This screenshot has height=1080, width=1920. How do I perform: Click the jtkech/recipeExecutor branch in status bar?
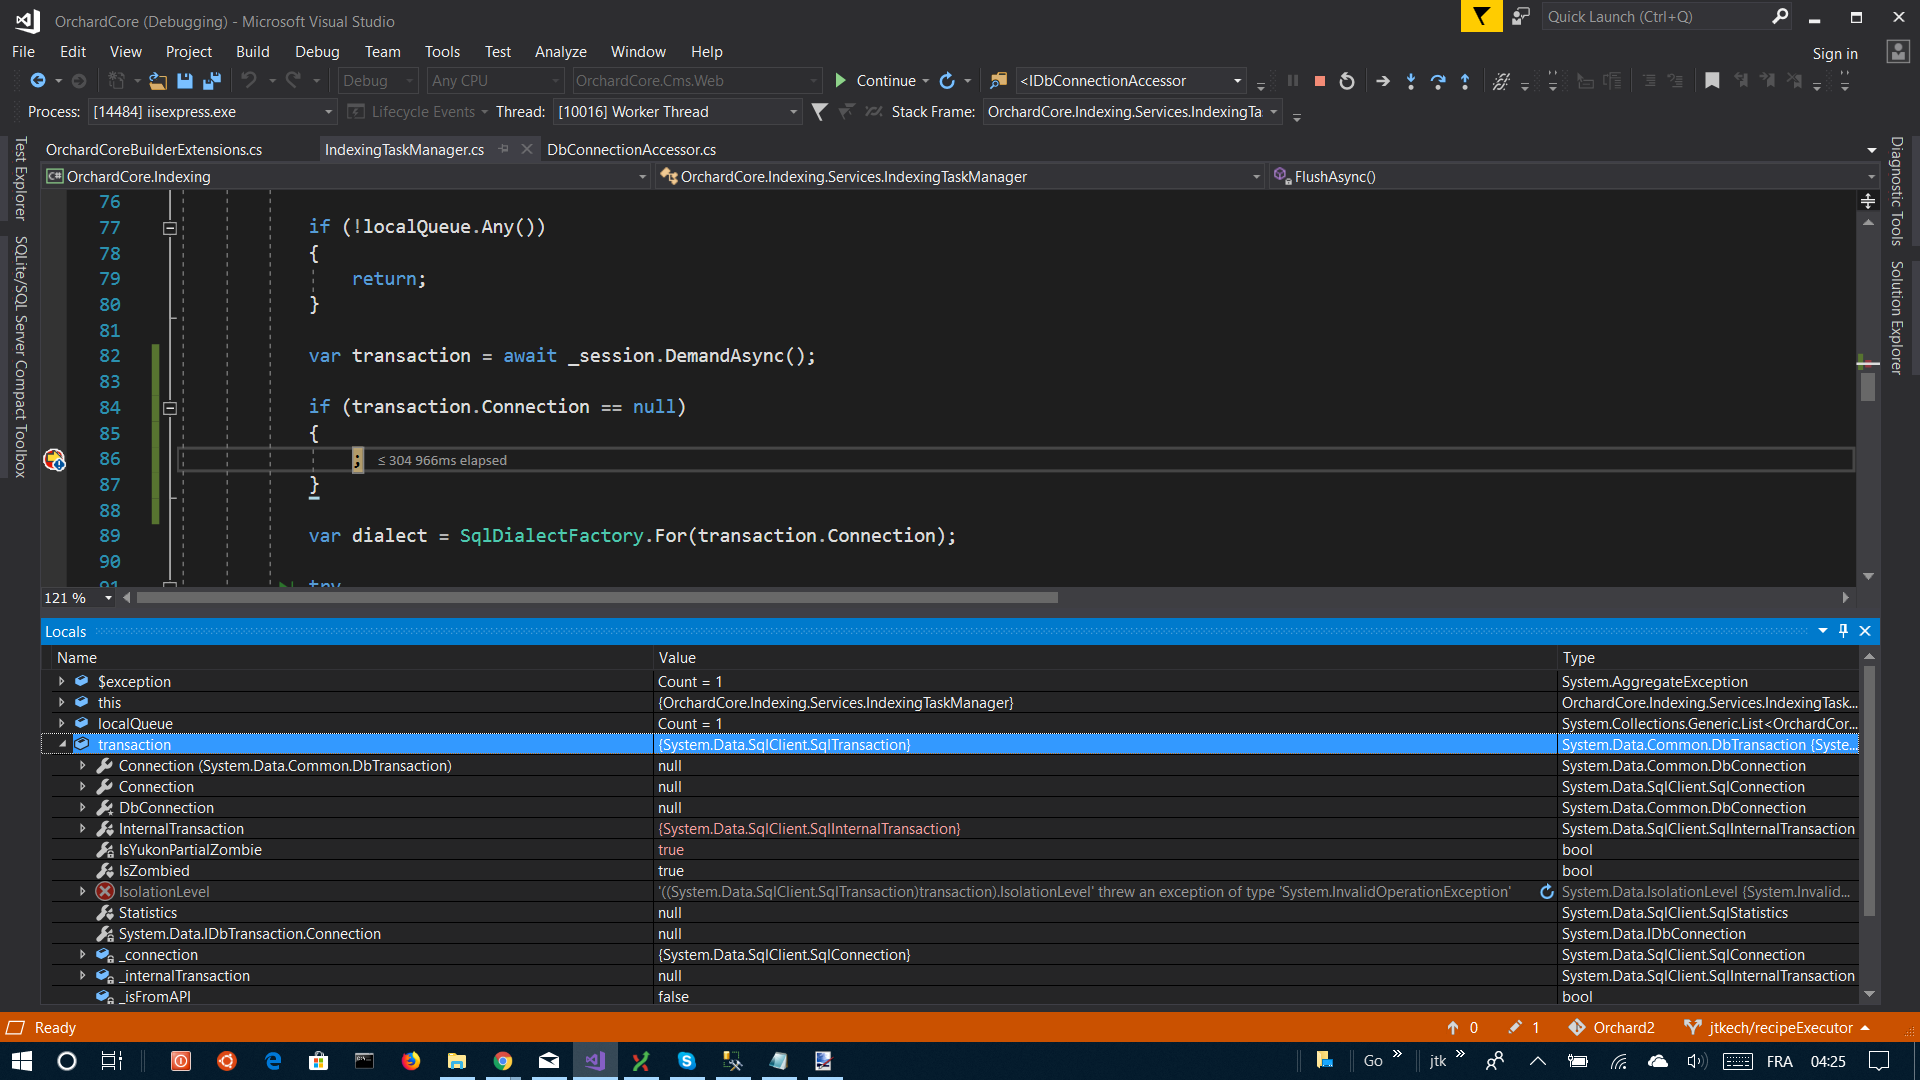(1775, 1028)
